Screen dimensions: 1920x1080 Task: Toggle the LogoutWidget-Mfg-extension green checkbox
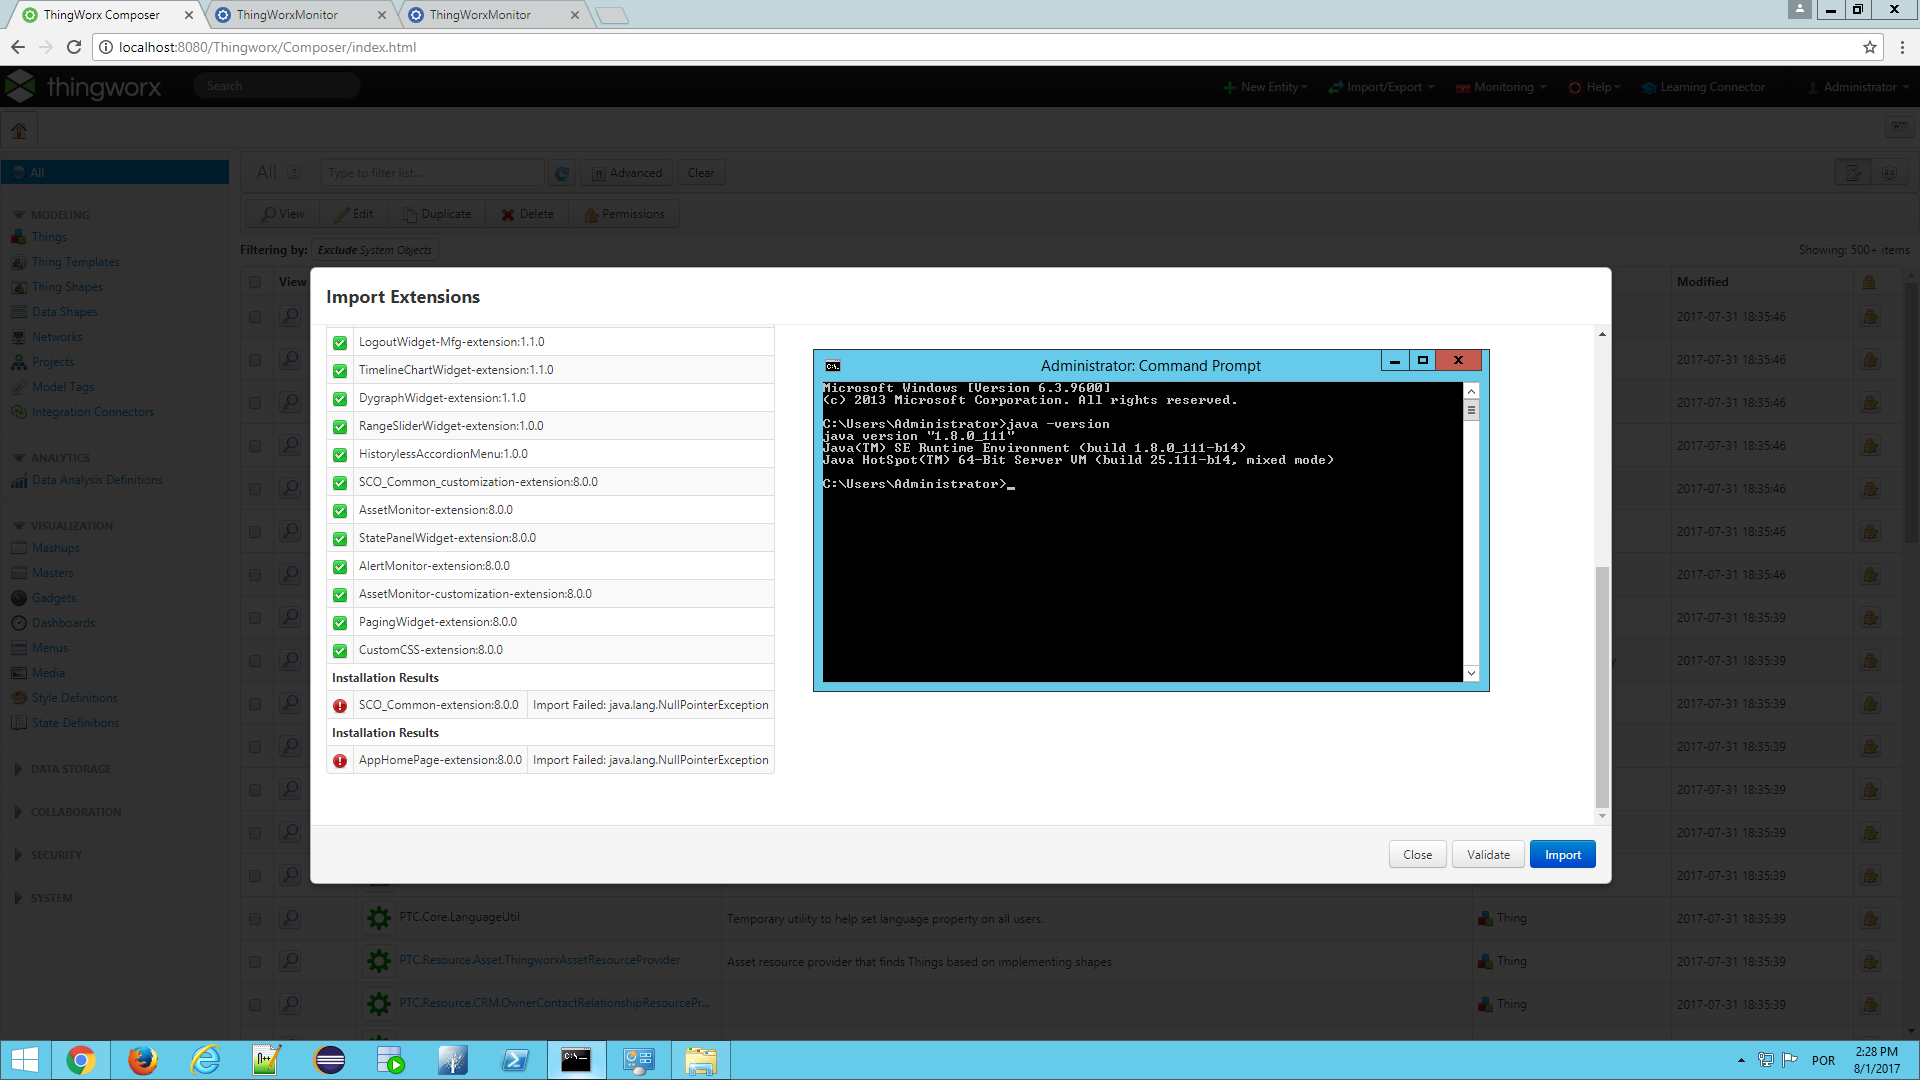coord(340,343)
